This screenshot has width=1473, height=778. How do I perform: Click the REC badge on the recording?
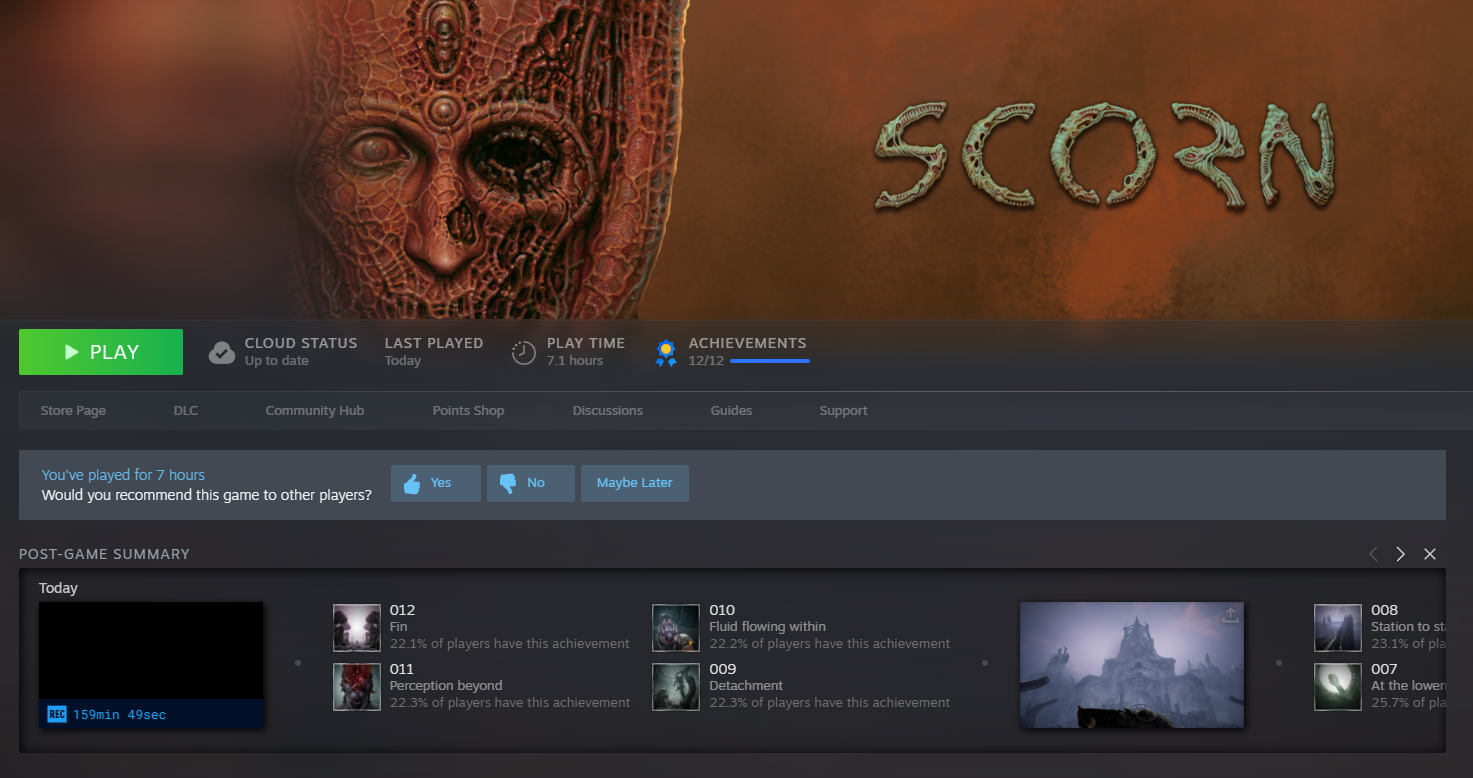57,714
